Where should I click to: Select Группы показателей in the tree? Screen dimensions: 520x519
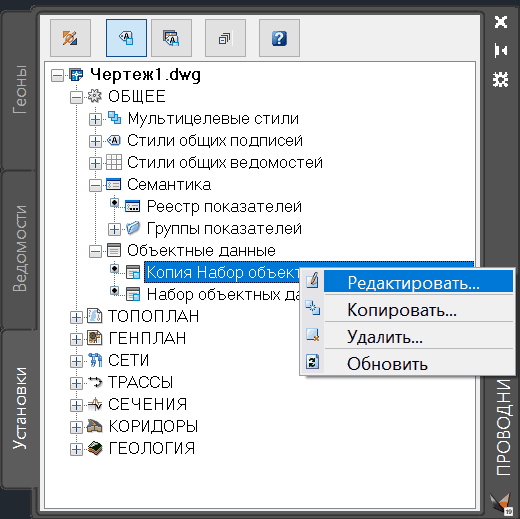pos(224,229)
